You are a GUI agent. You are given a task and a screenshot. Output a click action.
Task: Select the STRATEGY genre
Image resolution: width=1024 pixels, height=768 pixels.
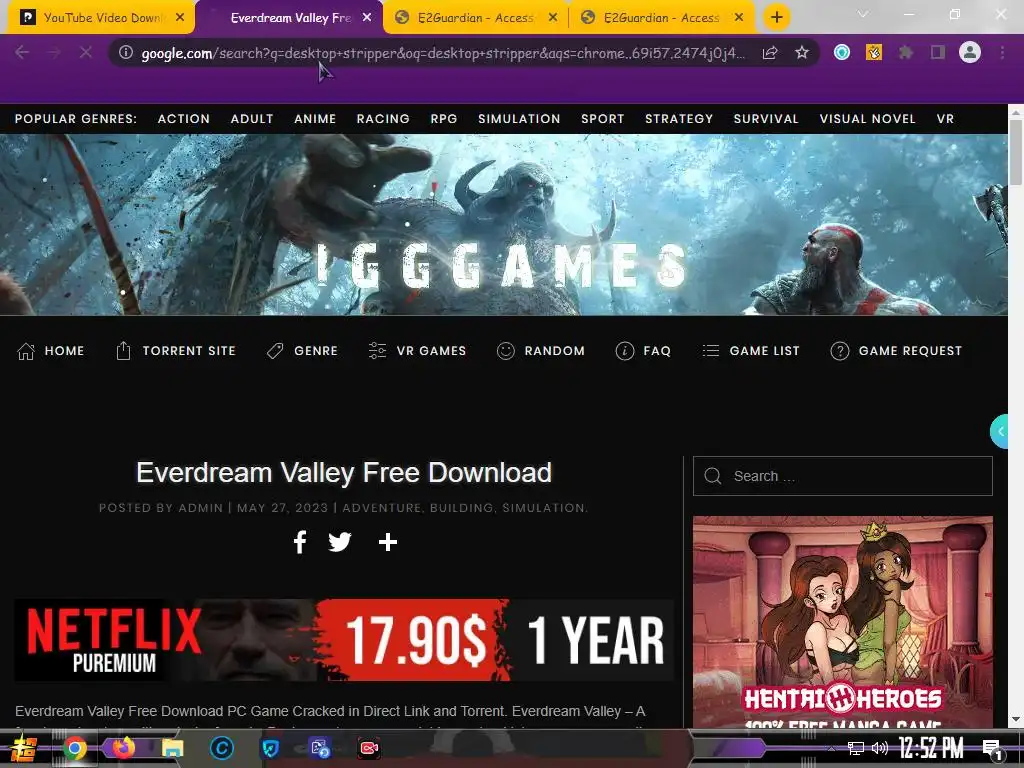pos(679,119)
